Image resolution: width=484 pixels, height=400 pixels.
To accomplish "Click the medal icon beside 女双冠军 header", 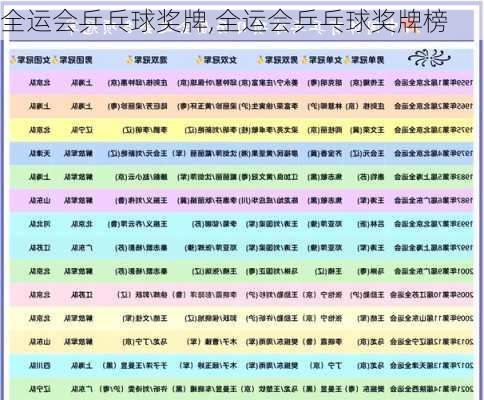I will click(199, 60).
